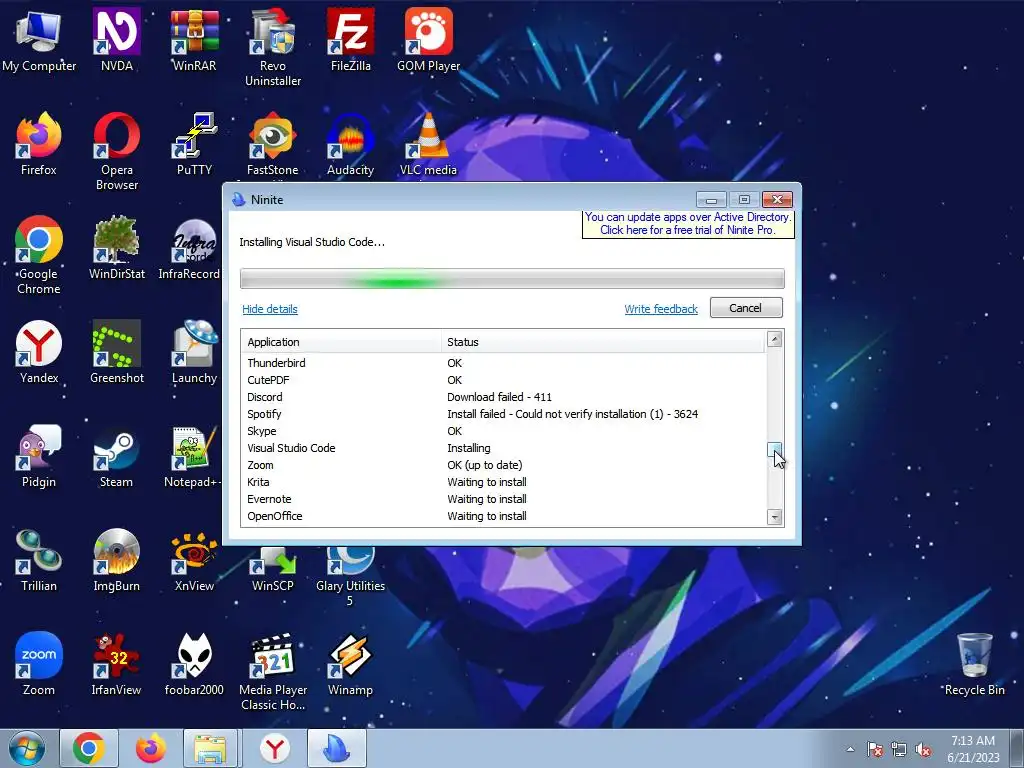Open the Windows Start menu

pos(27,748)
